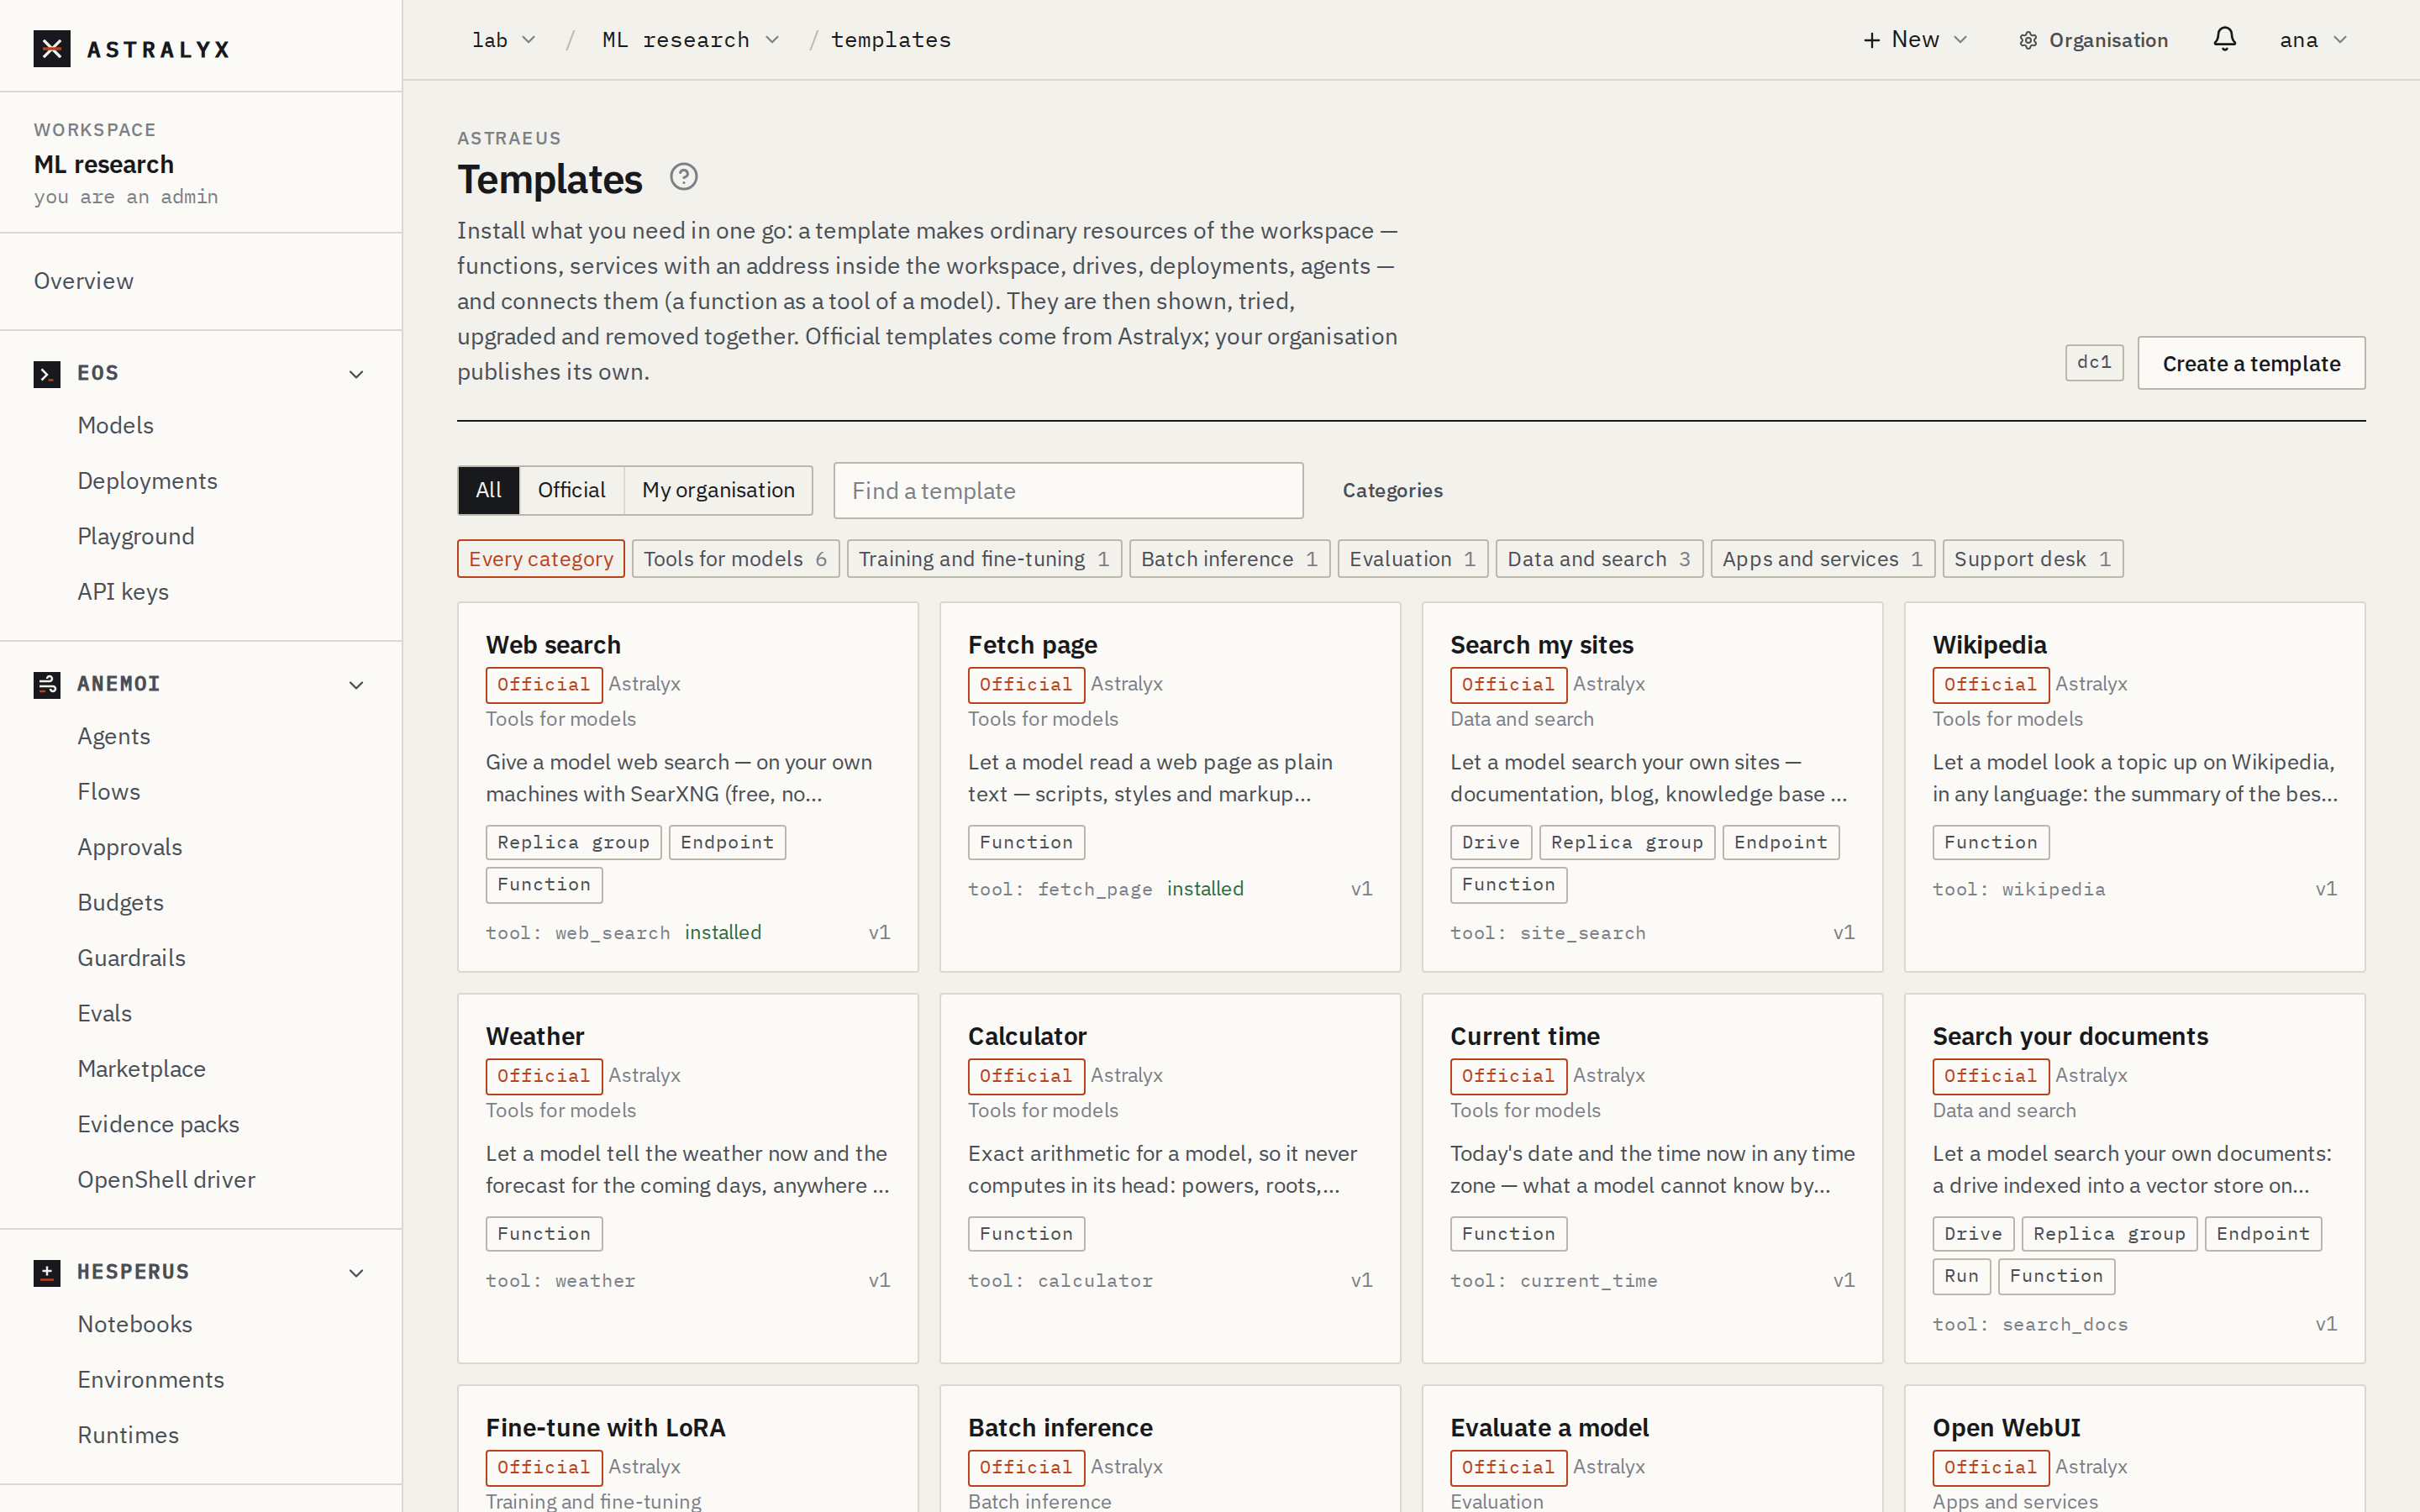Filter by Data and search category
The image size is (2420, 1512).
(1598, 559)
